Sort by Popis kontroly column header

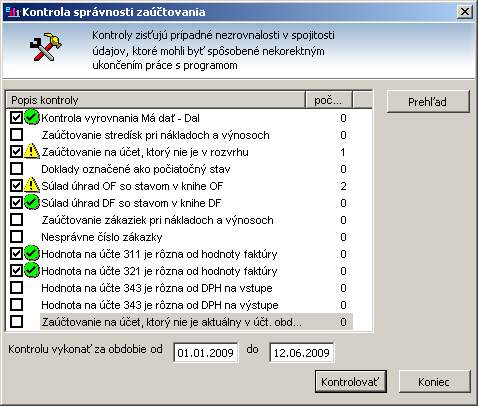coord(156,100)
